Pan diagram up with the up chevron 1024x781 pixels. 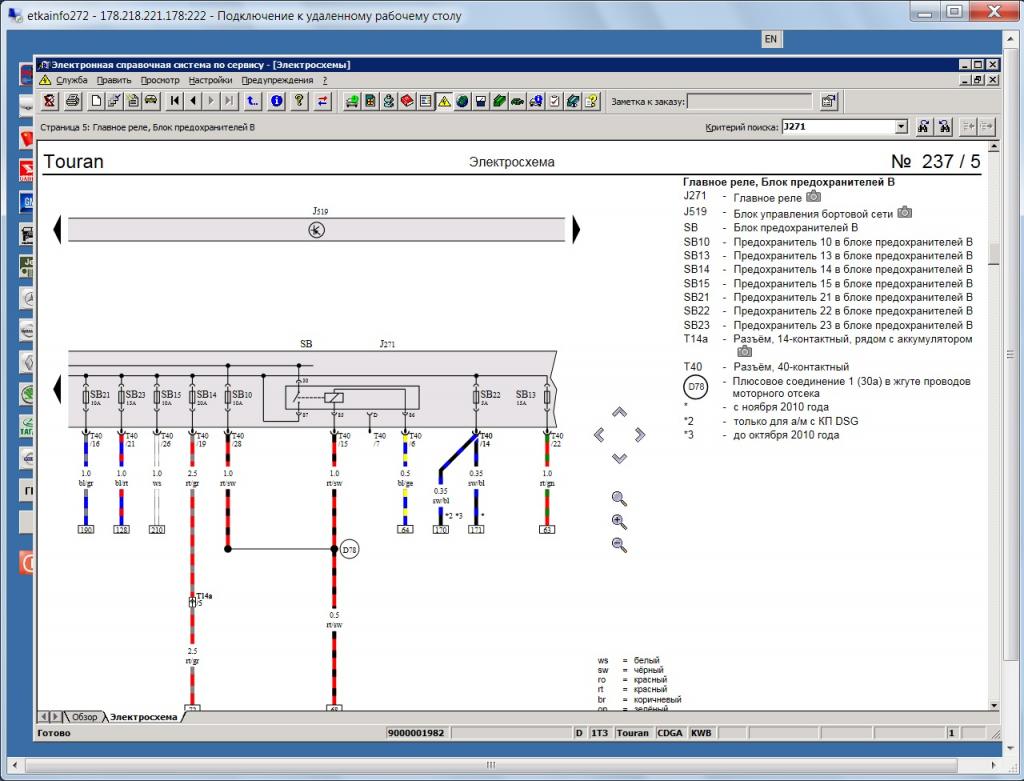[x=619, y=412]
